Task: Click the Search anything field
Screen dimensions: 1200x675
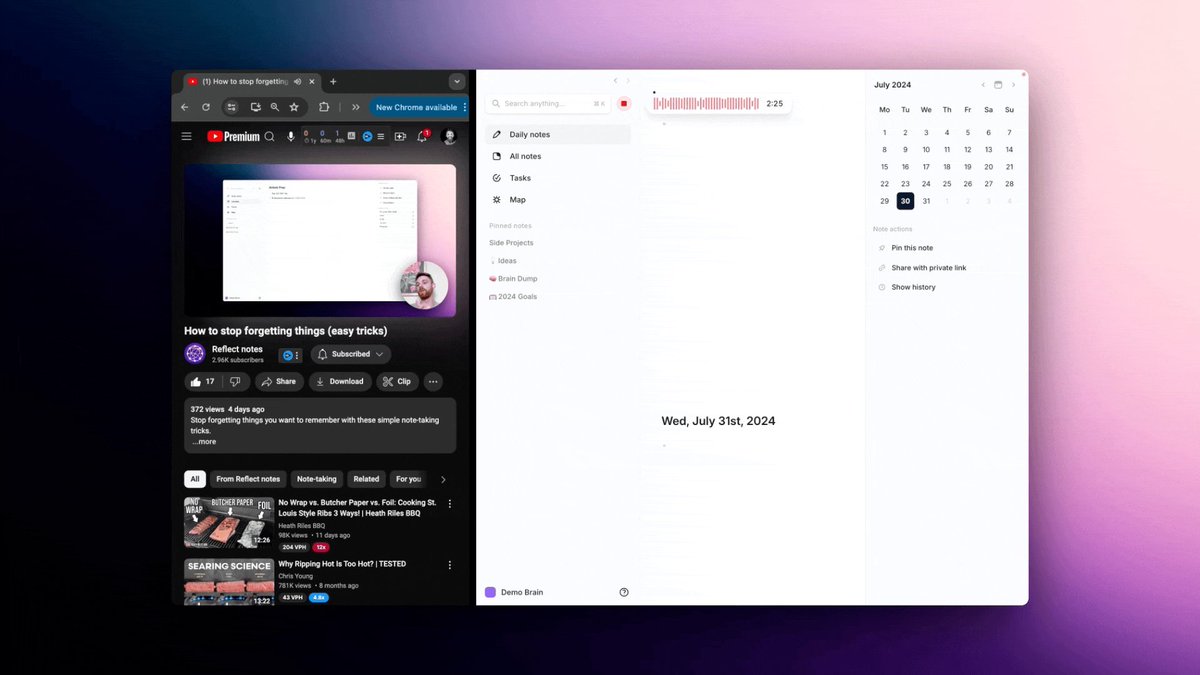Action: pos(548,103)
